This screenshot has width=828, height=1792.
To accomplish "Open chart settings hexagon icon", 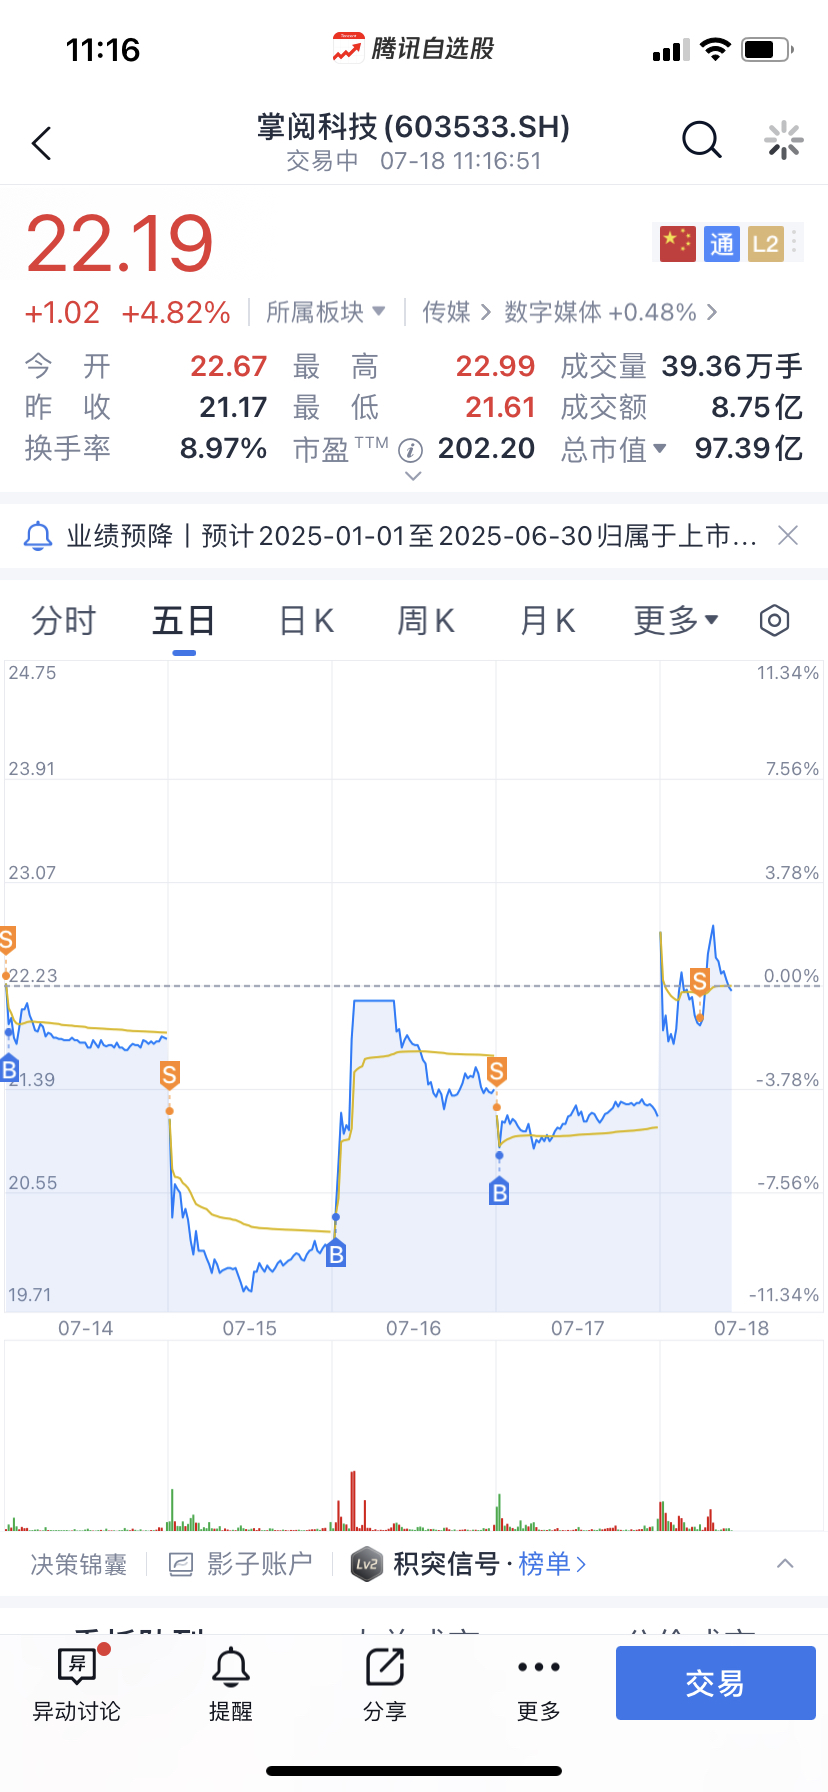I will click(774, 621).
